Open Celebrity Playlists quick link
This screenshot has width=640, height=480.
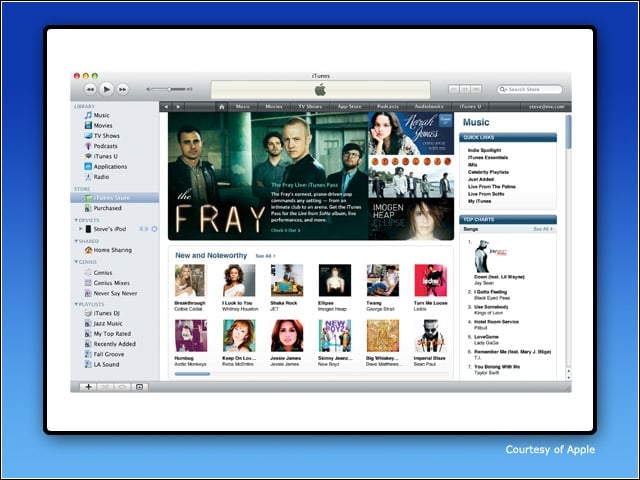tap(488, 172)
